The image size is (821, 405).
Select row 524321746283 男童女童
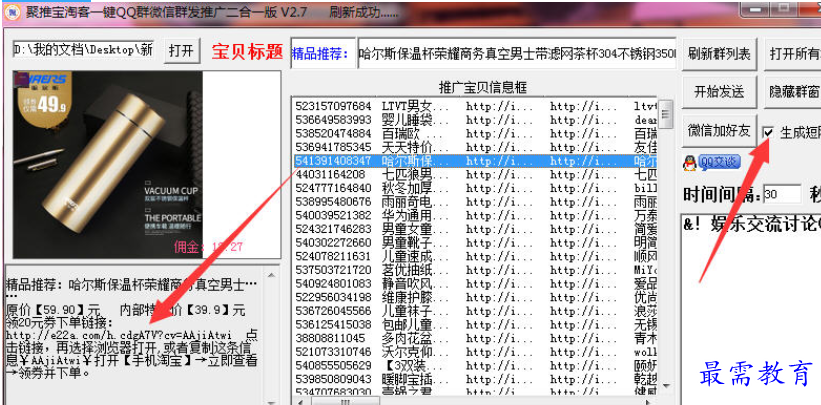click(474, 229)
